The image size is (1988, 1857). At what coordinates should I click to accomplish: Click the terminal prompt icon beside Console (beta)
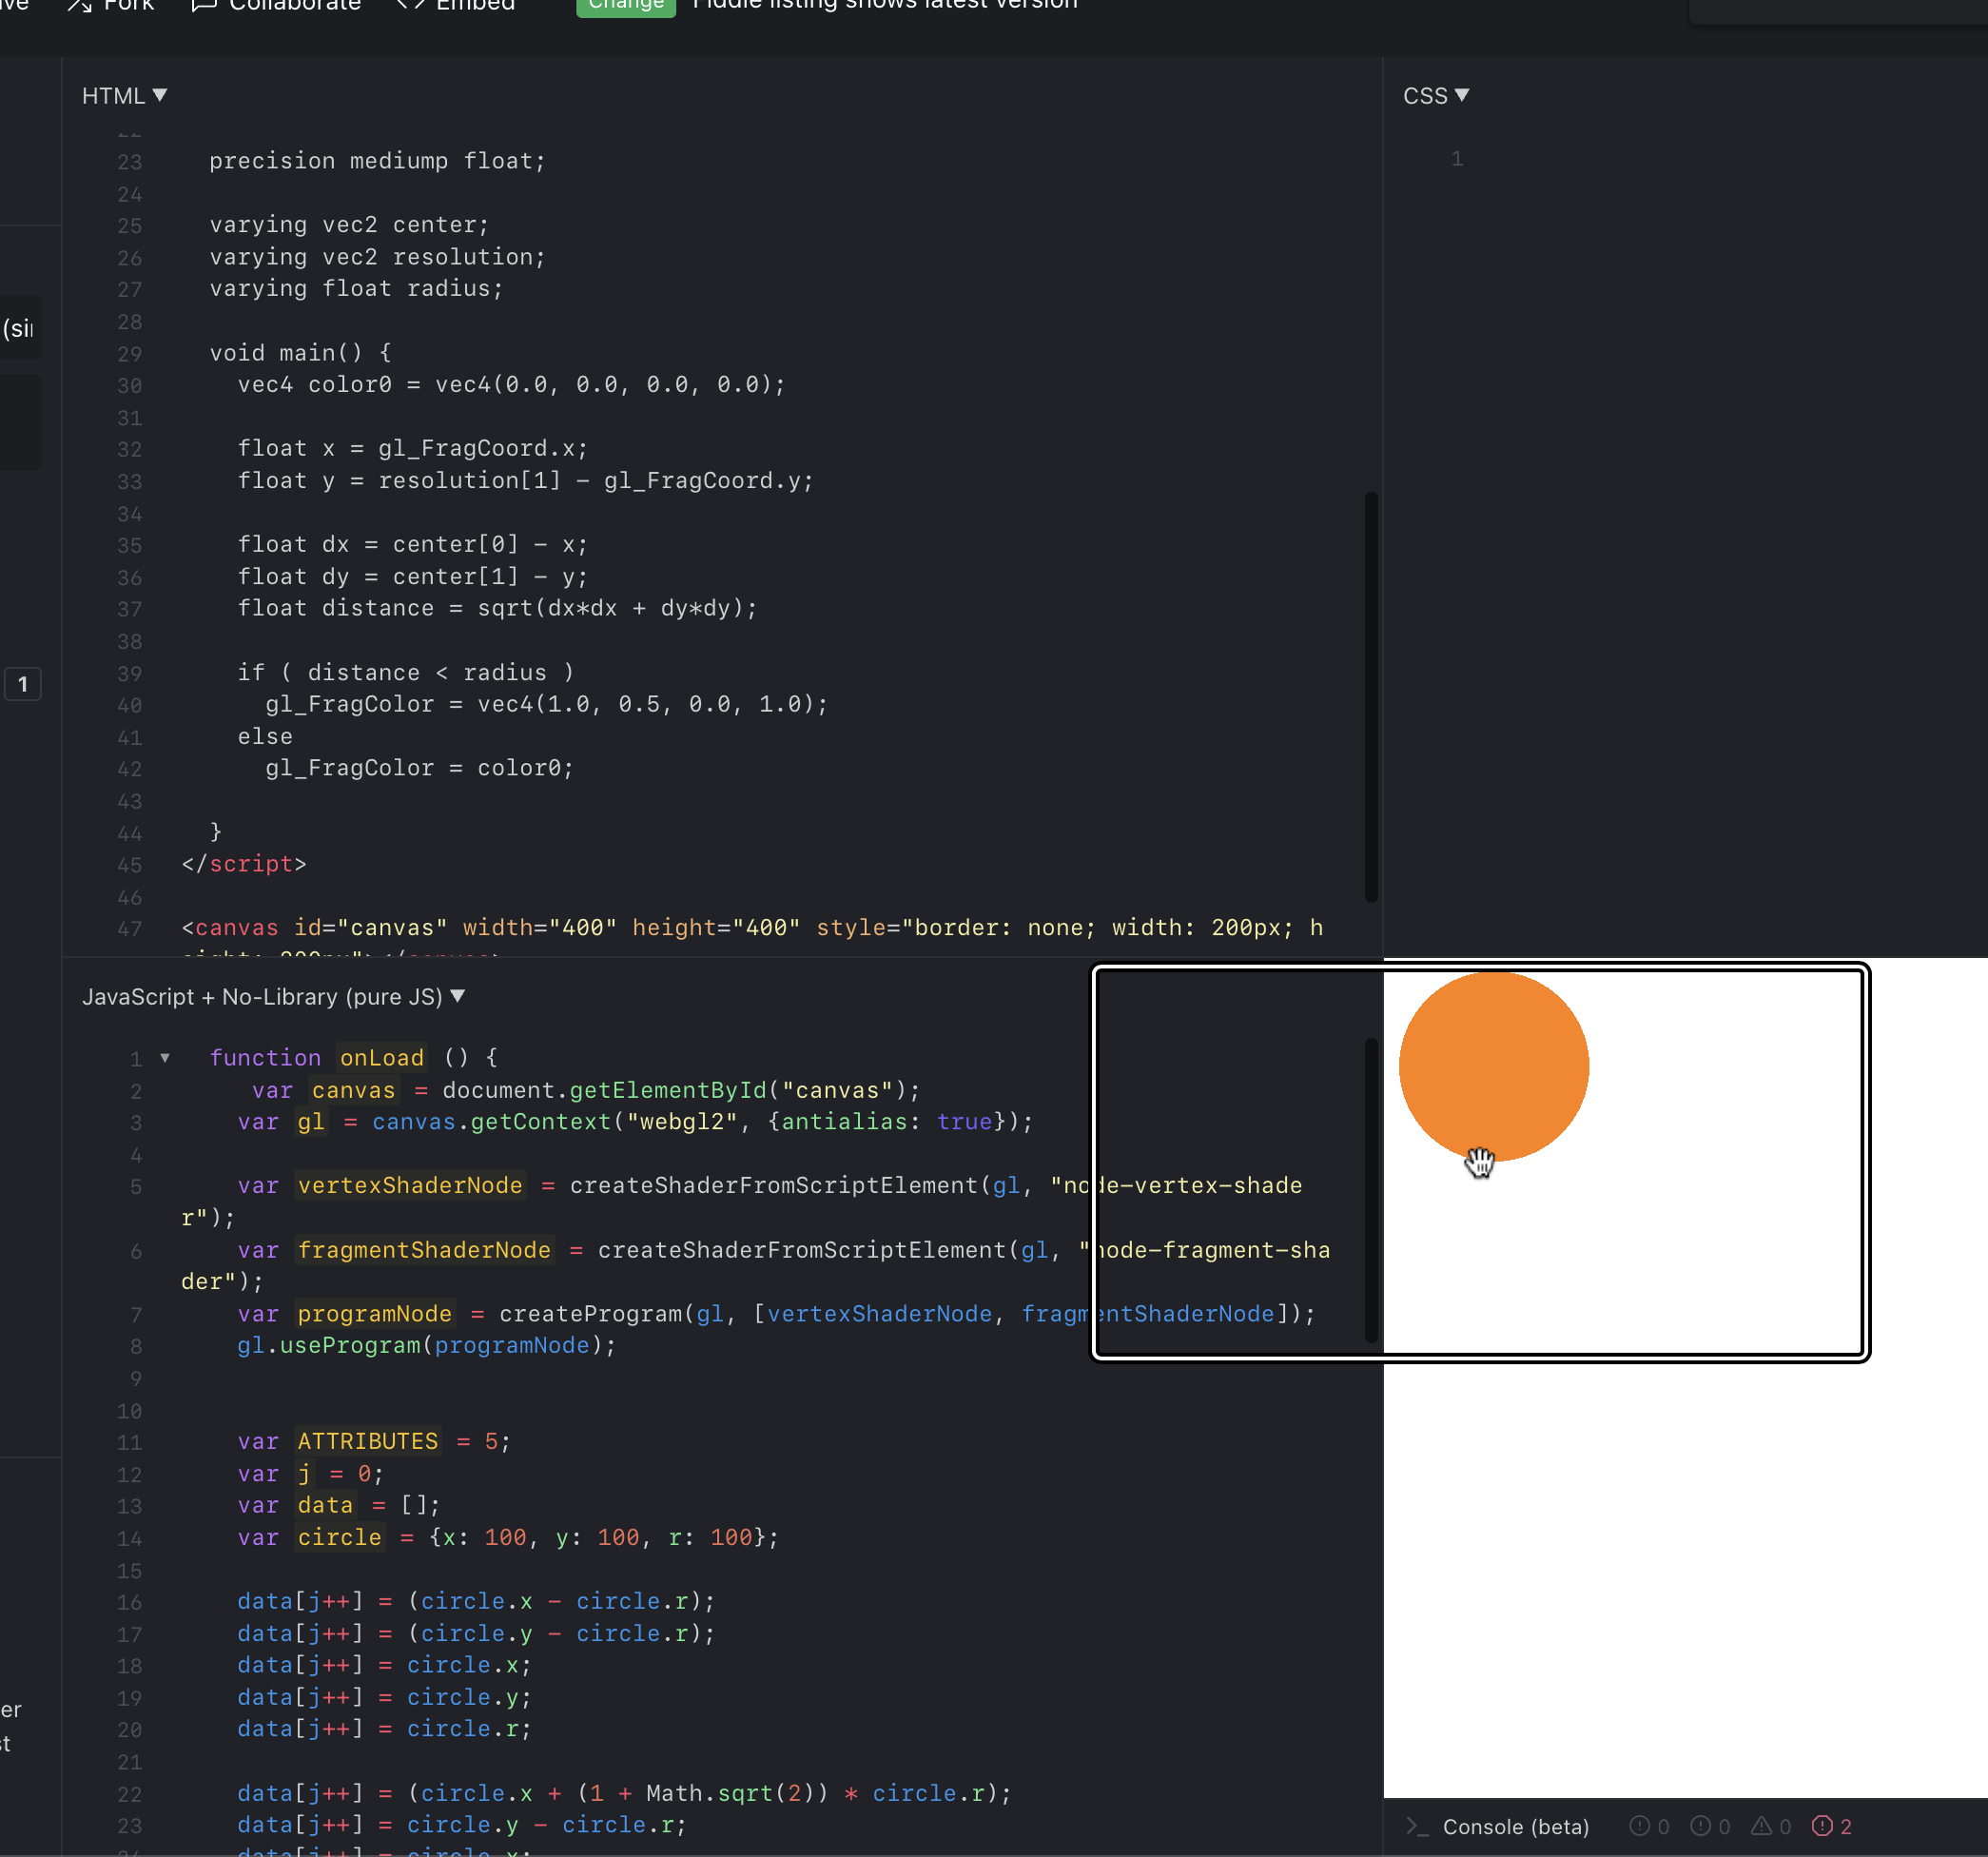1418,1826
